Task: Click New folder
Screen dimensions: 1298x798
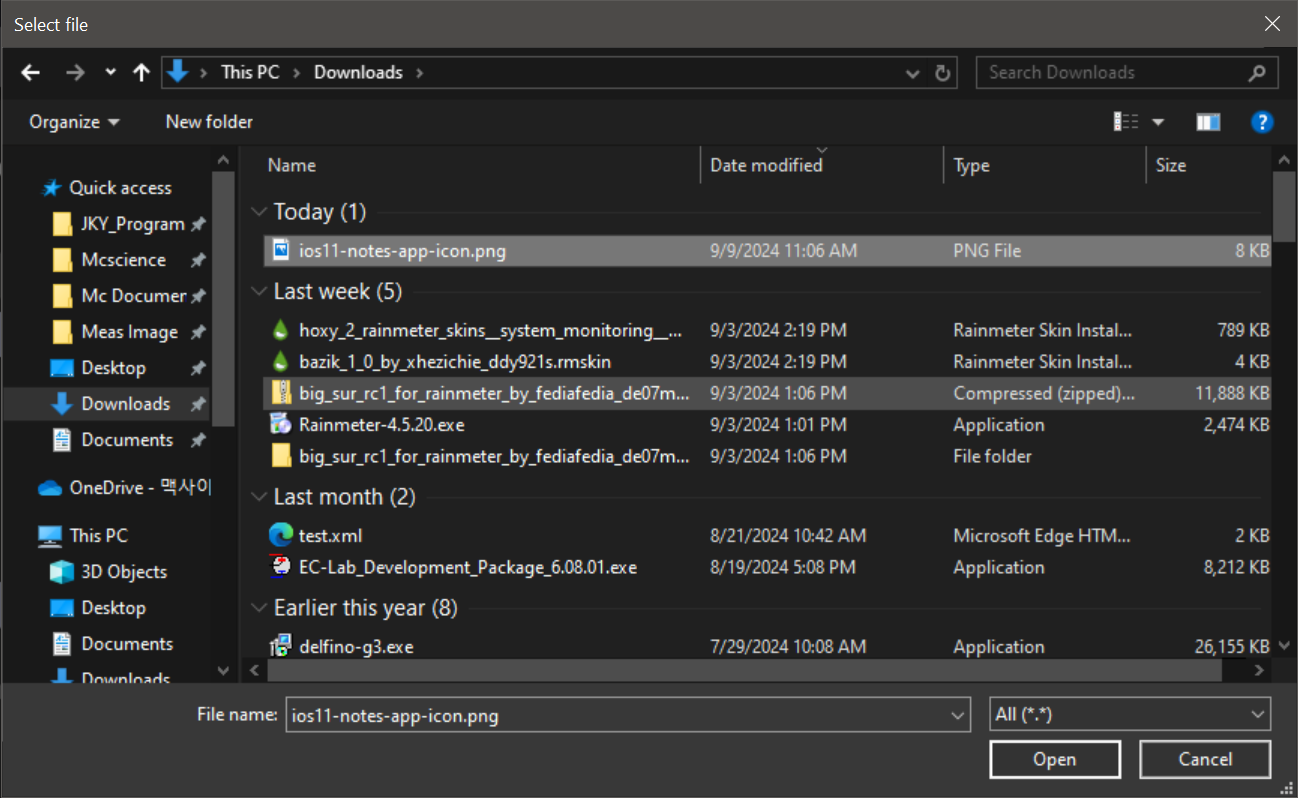Action: (x=209, y=122)
